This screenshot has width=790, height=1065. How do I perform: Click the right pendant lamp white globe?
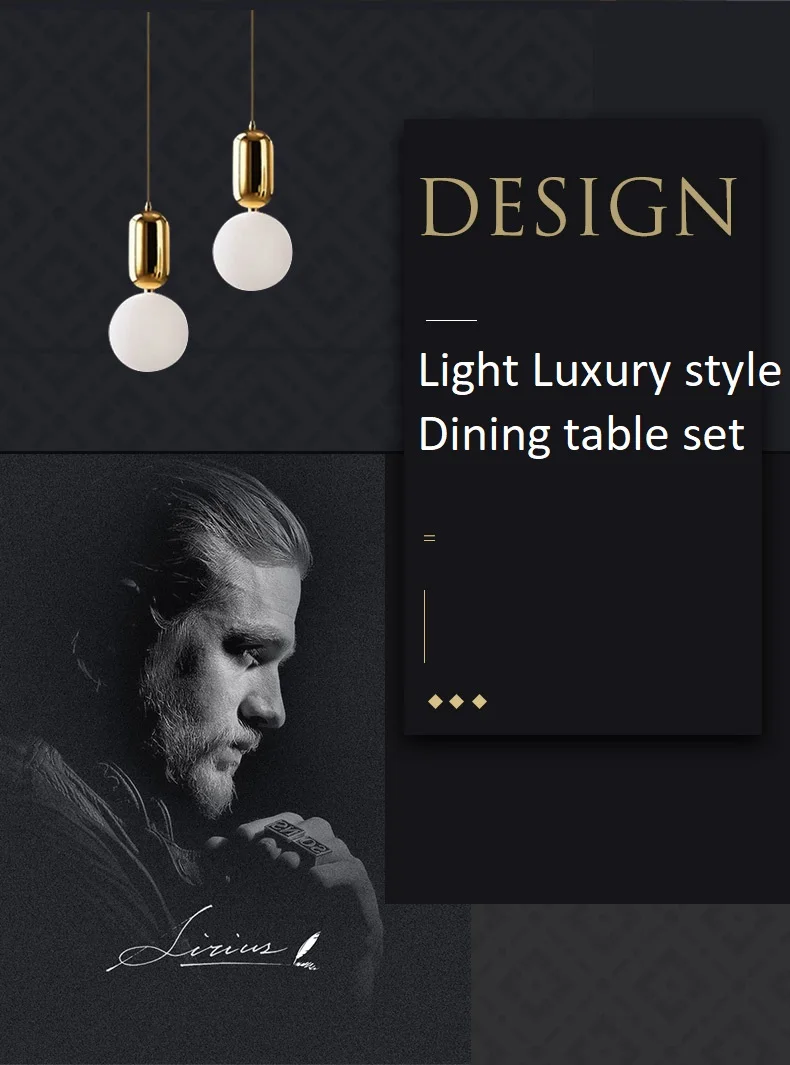click(252, 251)
